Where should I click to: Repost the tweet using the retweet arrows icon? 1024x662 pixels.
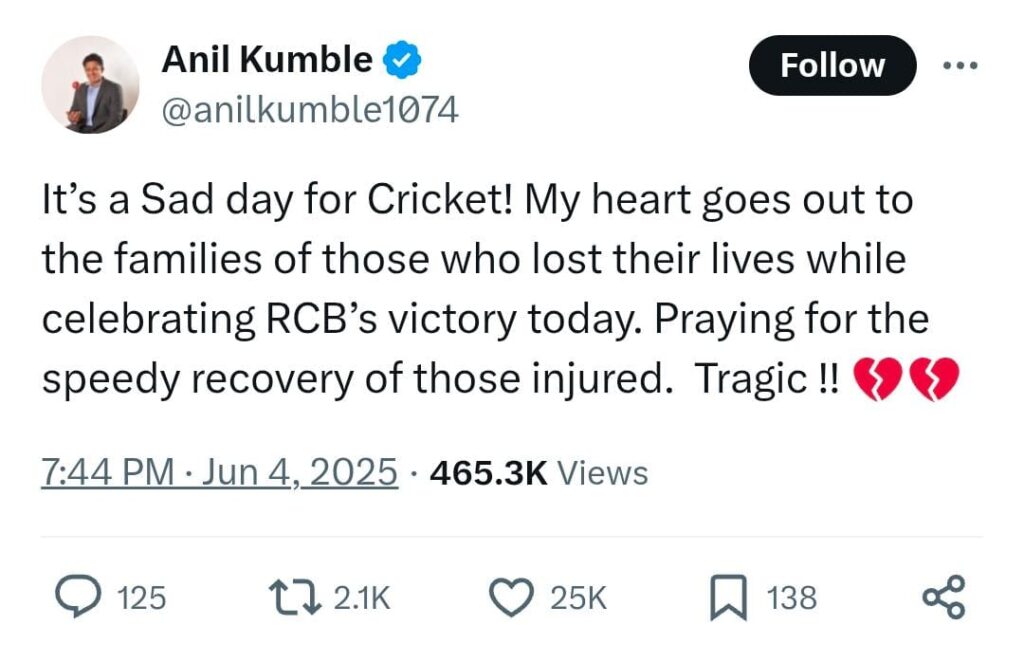(x=295, y=597)
